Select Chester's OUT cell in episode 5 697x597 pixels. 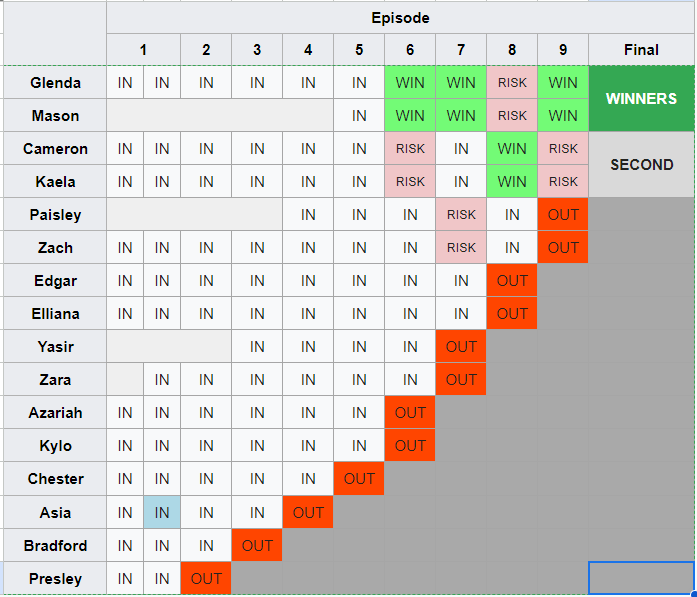coord(359,479)
